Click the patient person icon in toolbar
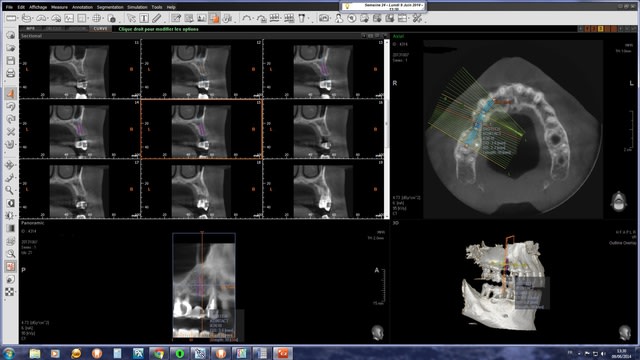 point(338,18)
